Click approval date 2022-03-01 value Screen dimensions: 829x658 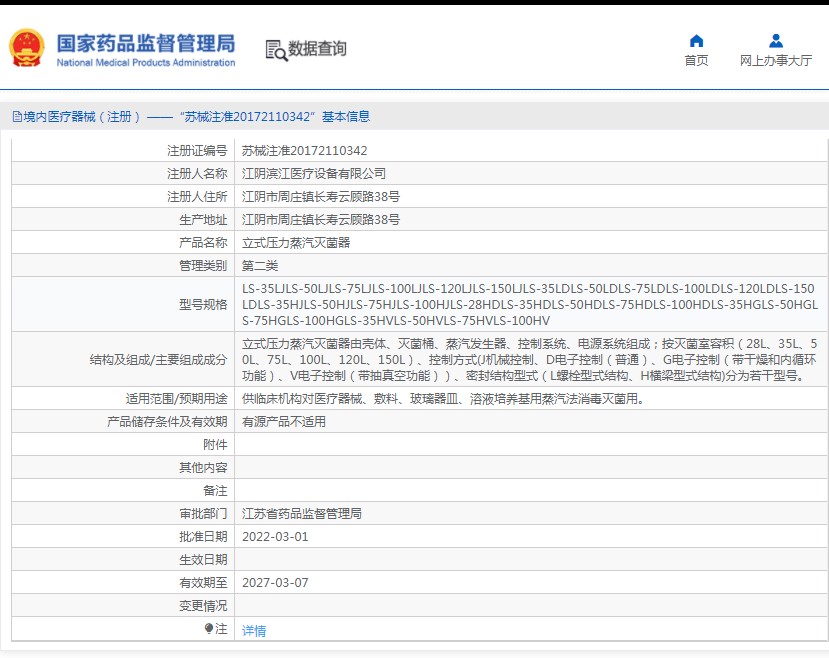point(275,537)
